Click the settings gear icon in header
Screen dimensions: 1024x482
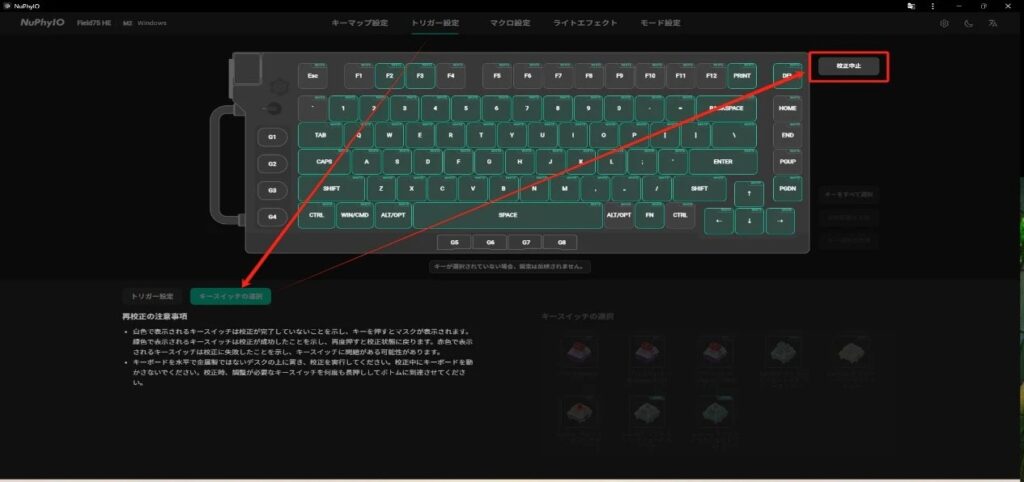(944, 23)
